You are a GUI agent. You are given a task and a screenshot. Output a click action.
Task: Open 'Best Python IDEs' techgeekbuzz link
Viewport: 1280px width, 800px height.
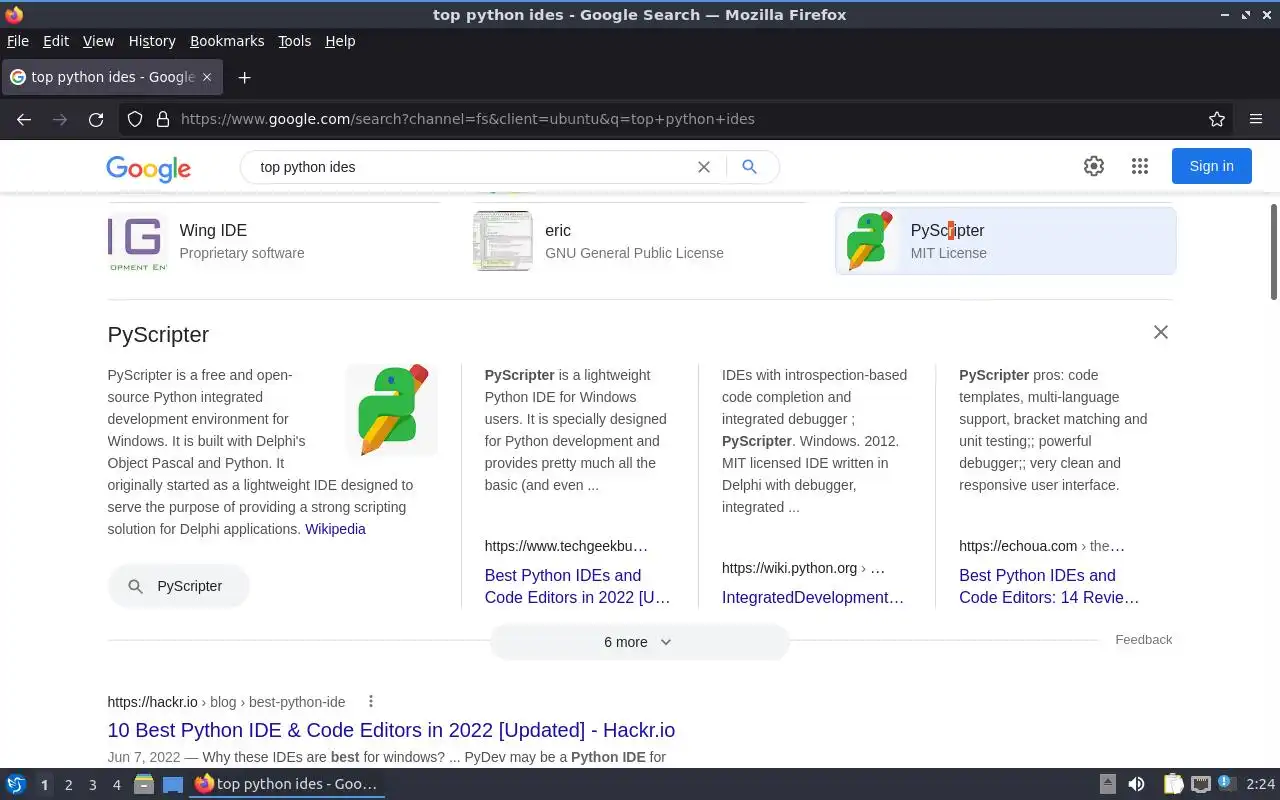click(577, 586)
